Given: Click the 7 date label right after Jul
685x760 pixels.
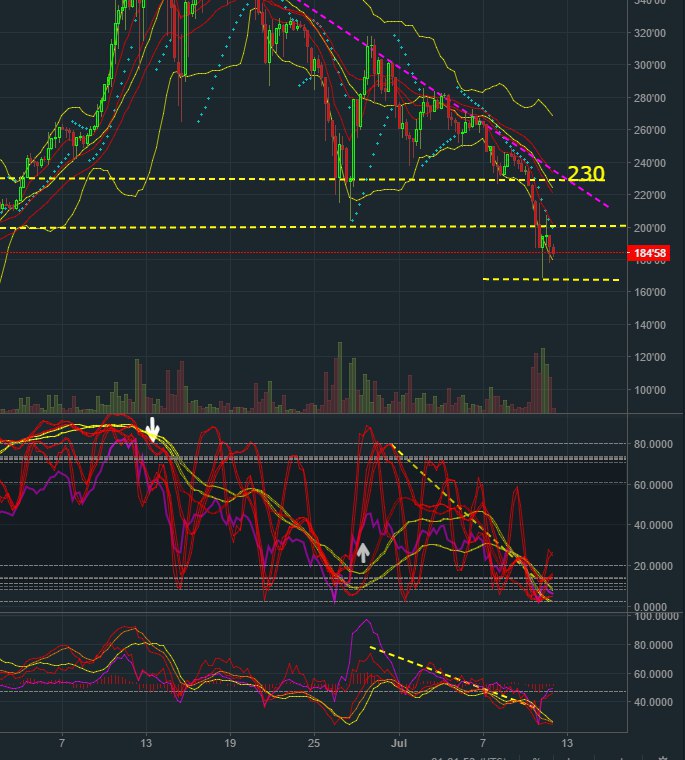Looking at the screenshot, I should point(483,743).
